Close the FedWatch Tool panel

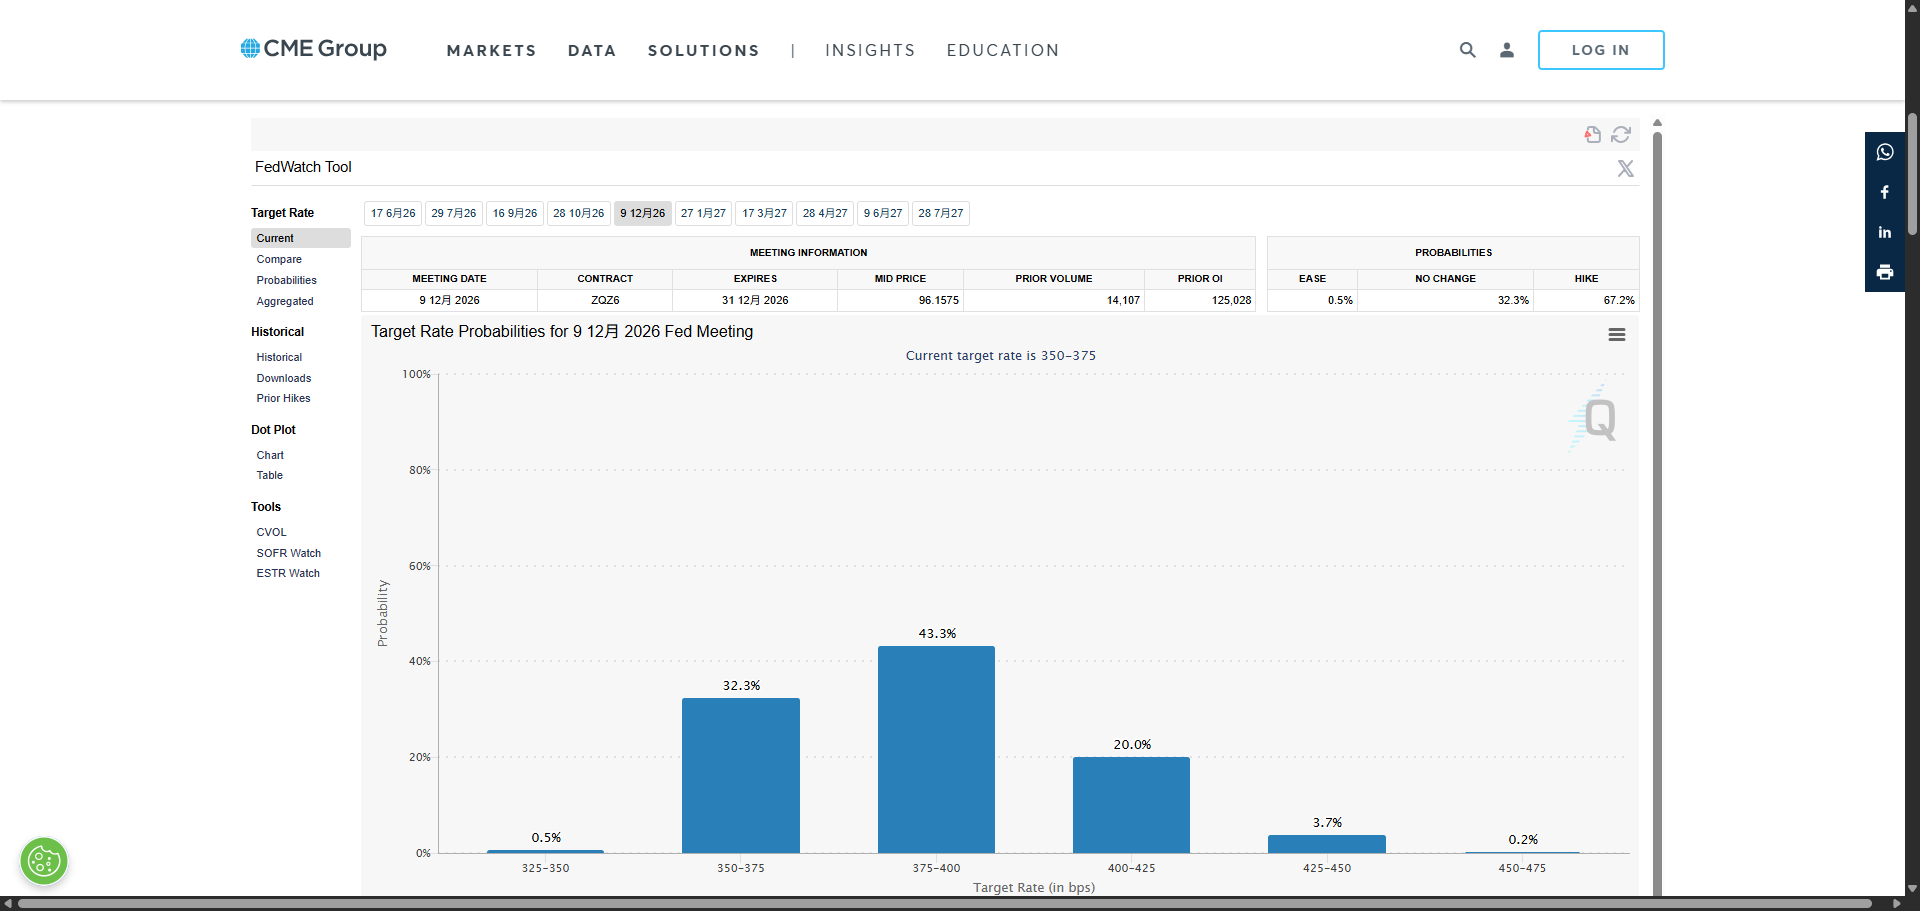pyautogui.click(x=1626, y=169)
